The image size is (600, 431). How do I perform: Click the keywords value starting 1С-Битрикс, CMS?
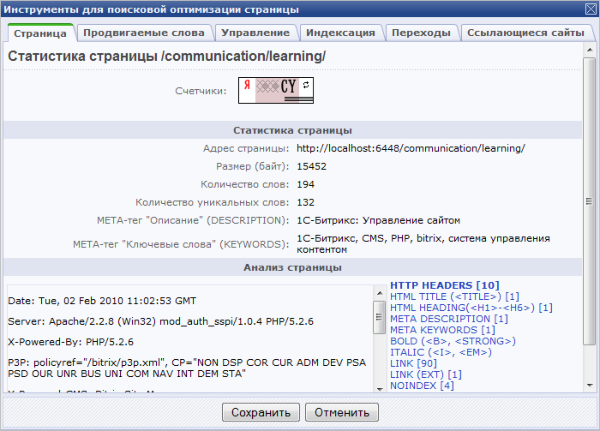coord(423,244)
